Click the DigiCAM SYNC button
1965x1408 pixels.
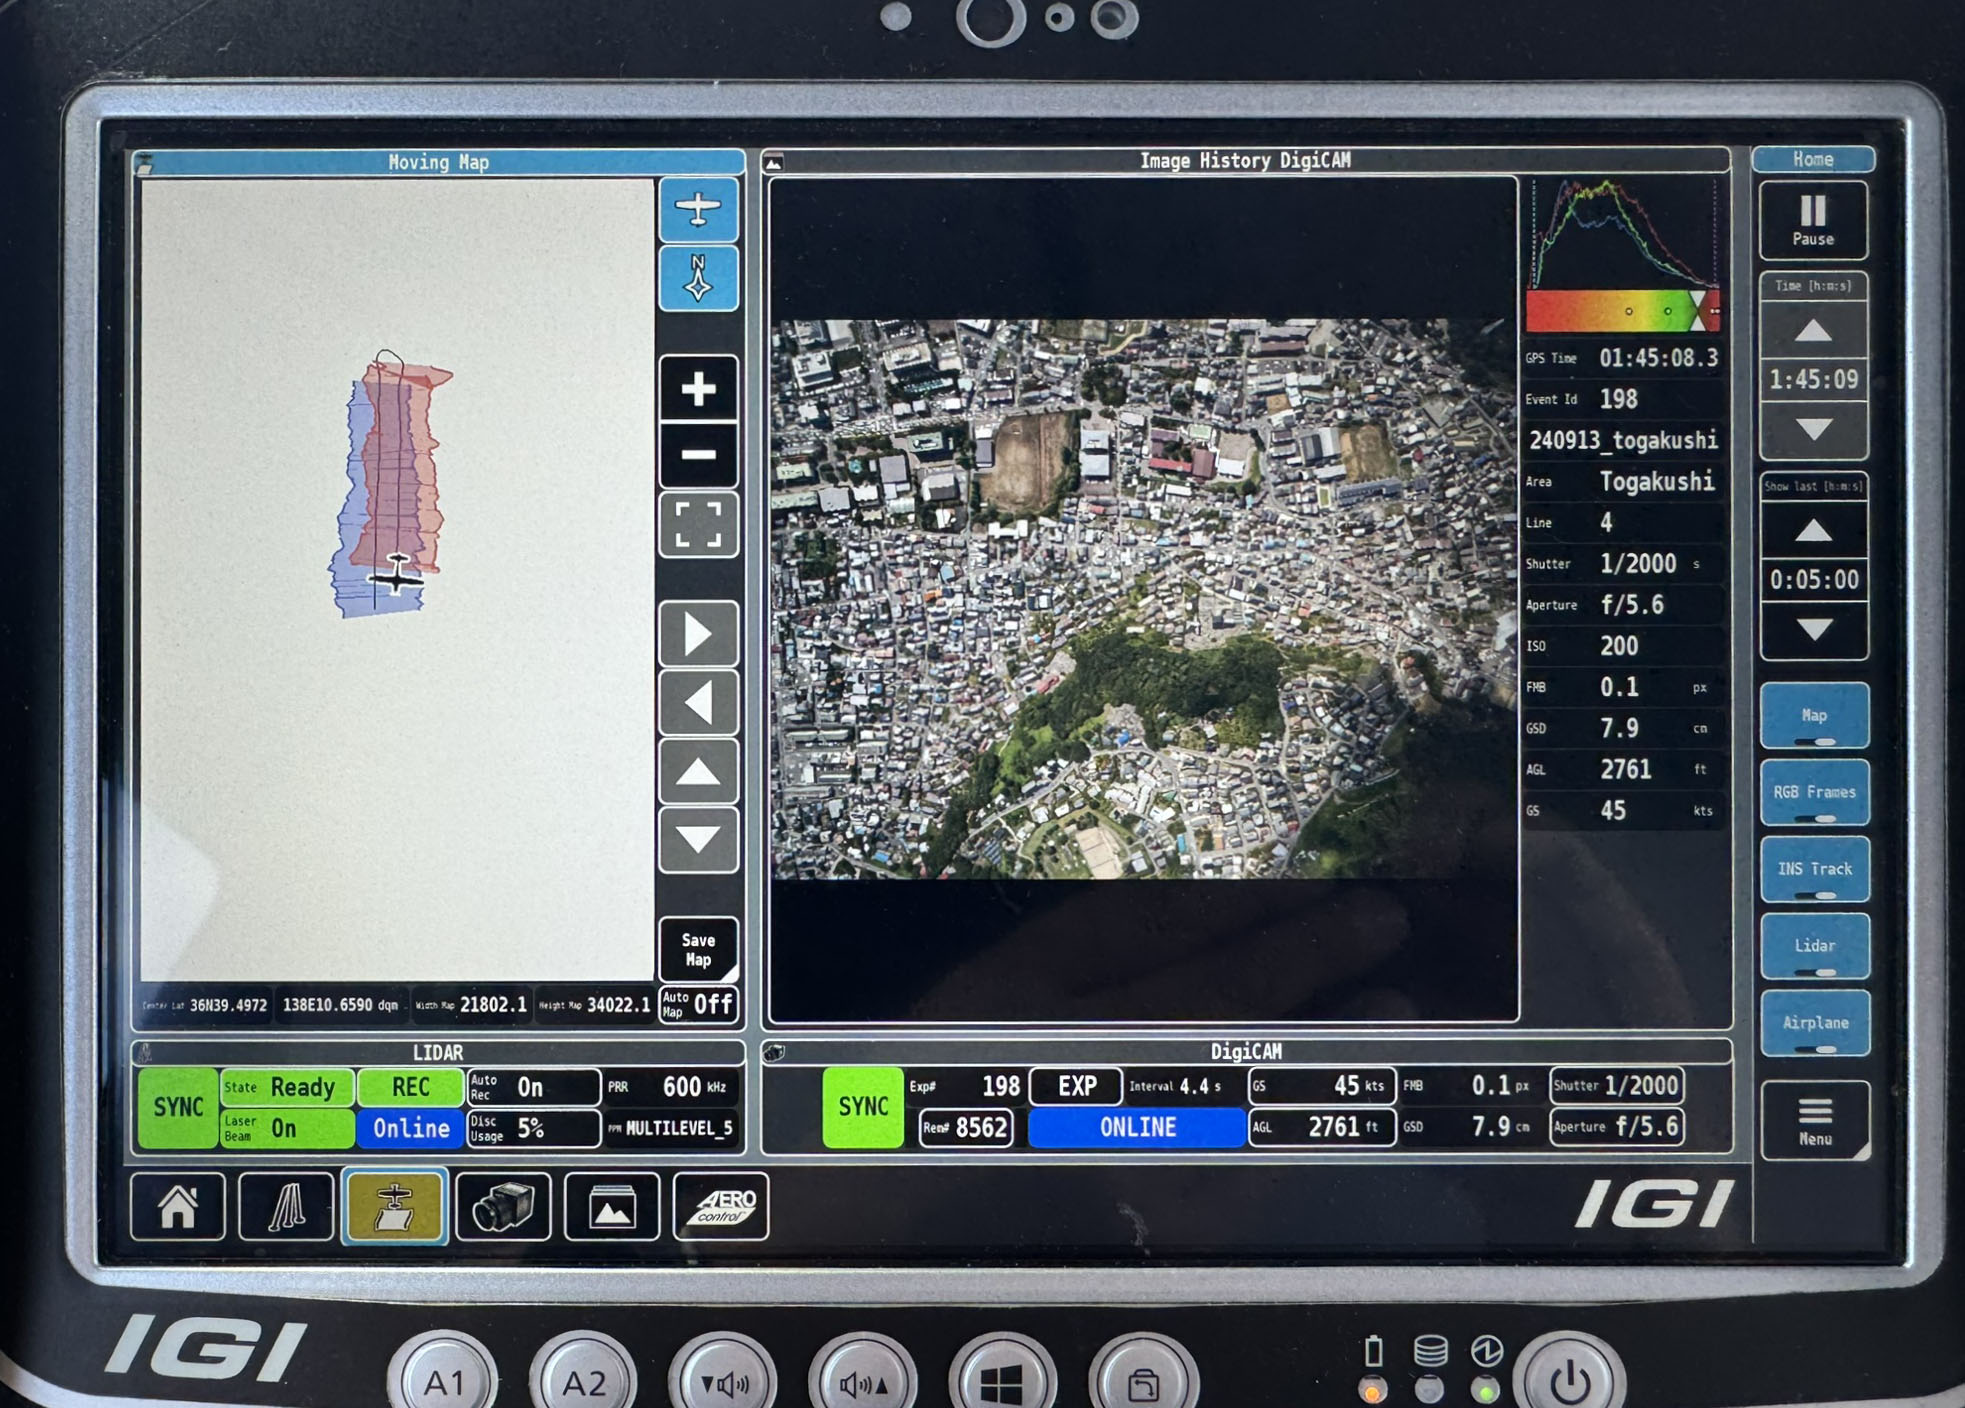pos(863,1106)
